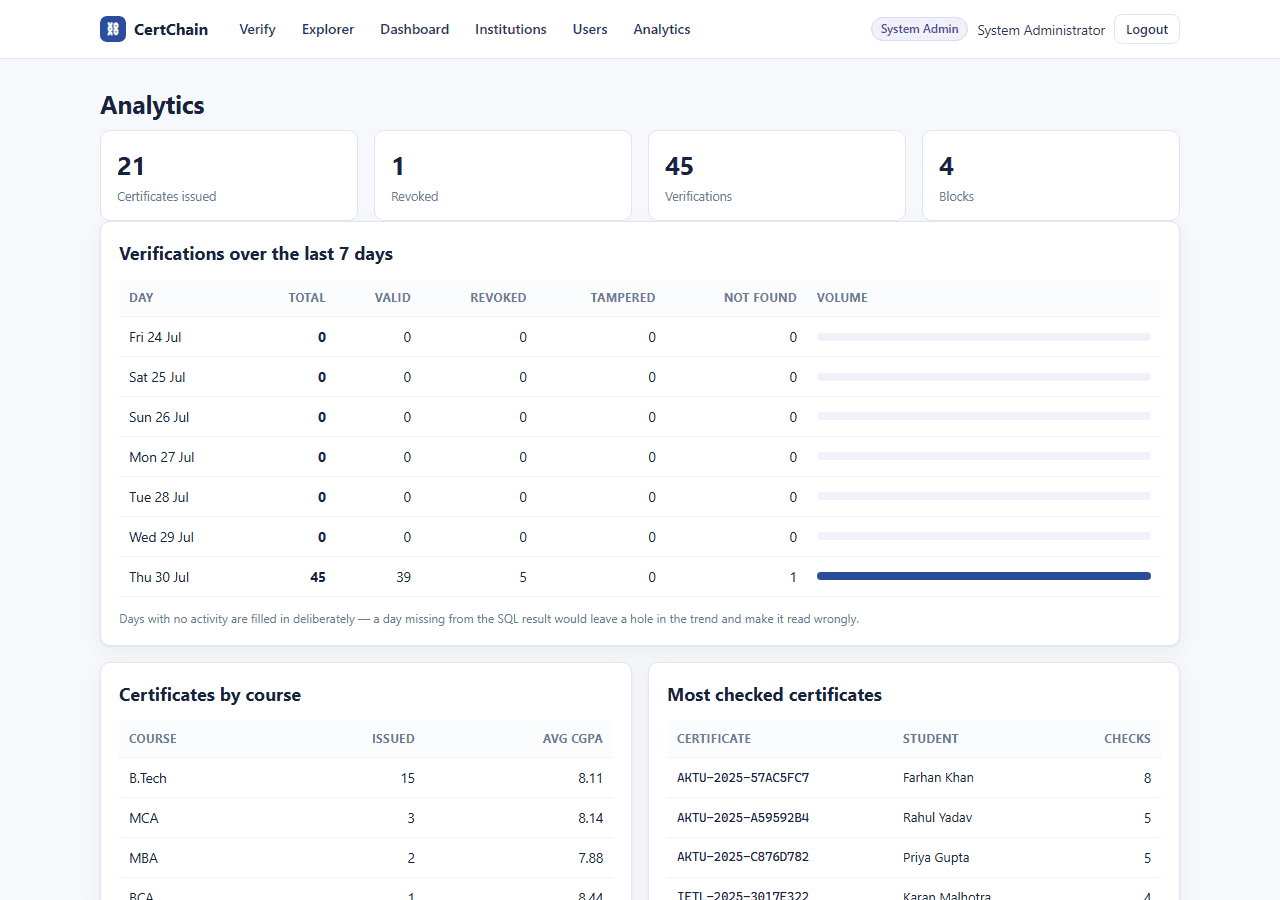This screenshot has height=900, width=1280.
Task: Click the Mon 27 Jul volume bar
Action: [x=984, y=456]
